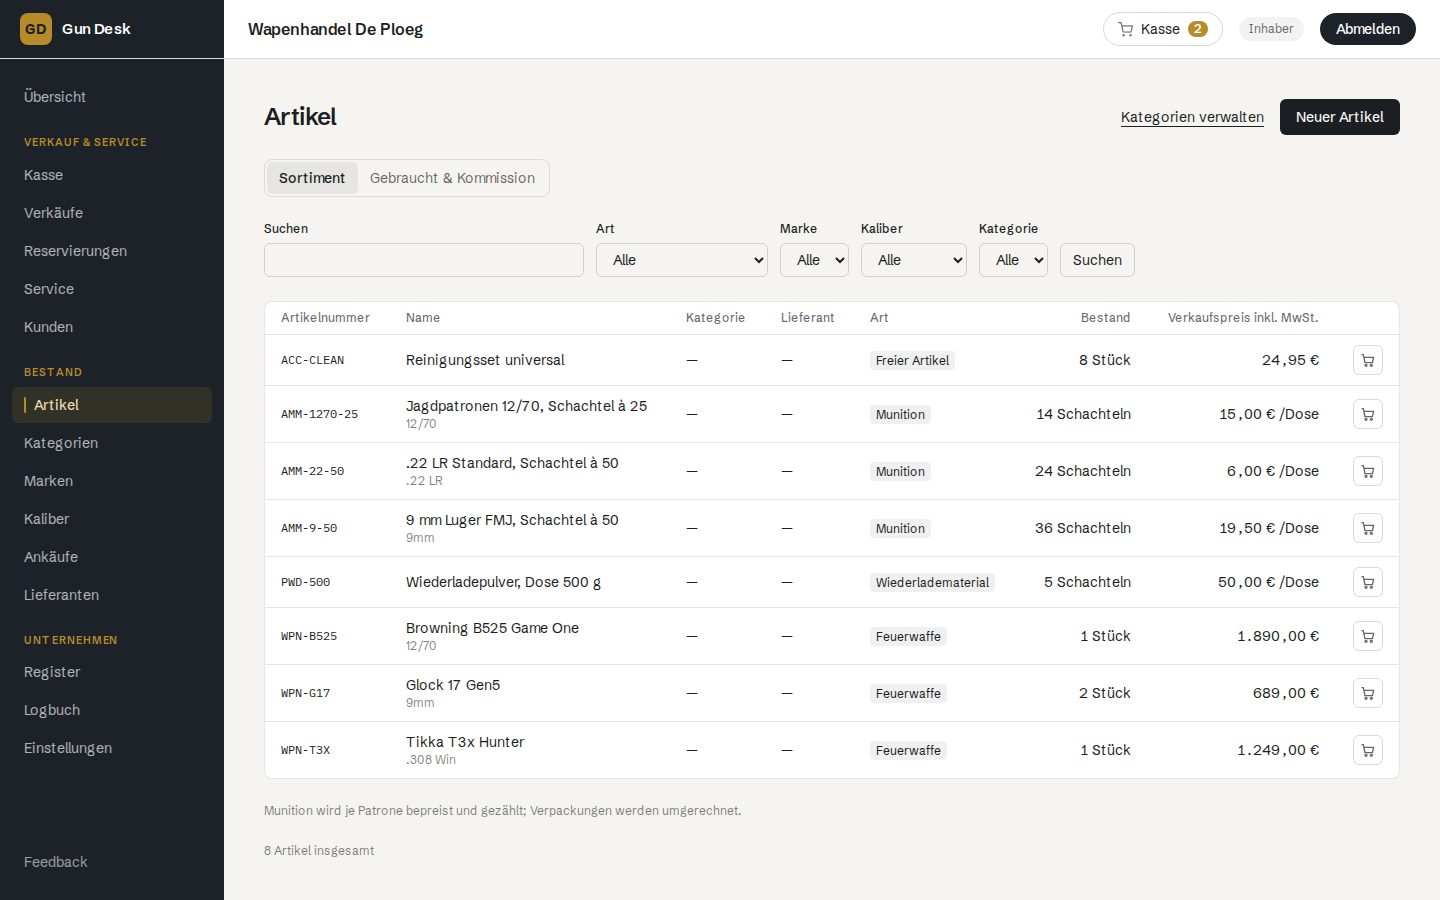The image size is (1440, 900).
Task: Select Artikel in sidebar
Action: click(112, 405)
